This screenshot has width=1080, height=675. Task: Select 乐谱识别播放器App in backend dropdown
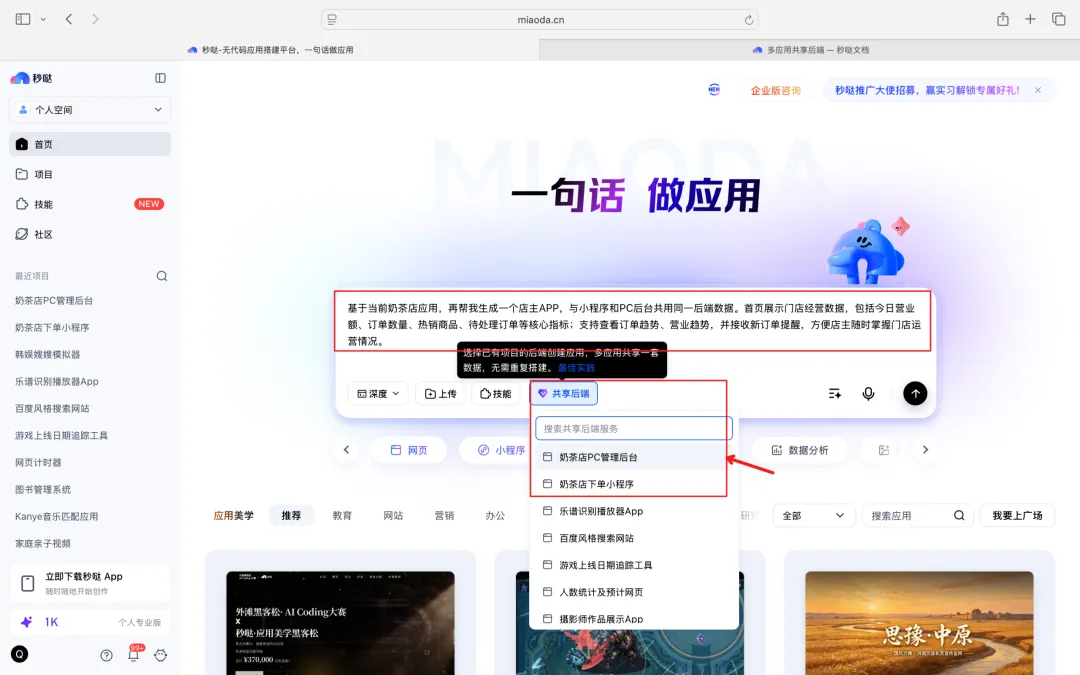pyautogui.click(x=634, y=511)
